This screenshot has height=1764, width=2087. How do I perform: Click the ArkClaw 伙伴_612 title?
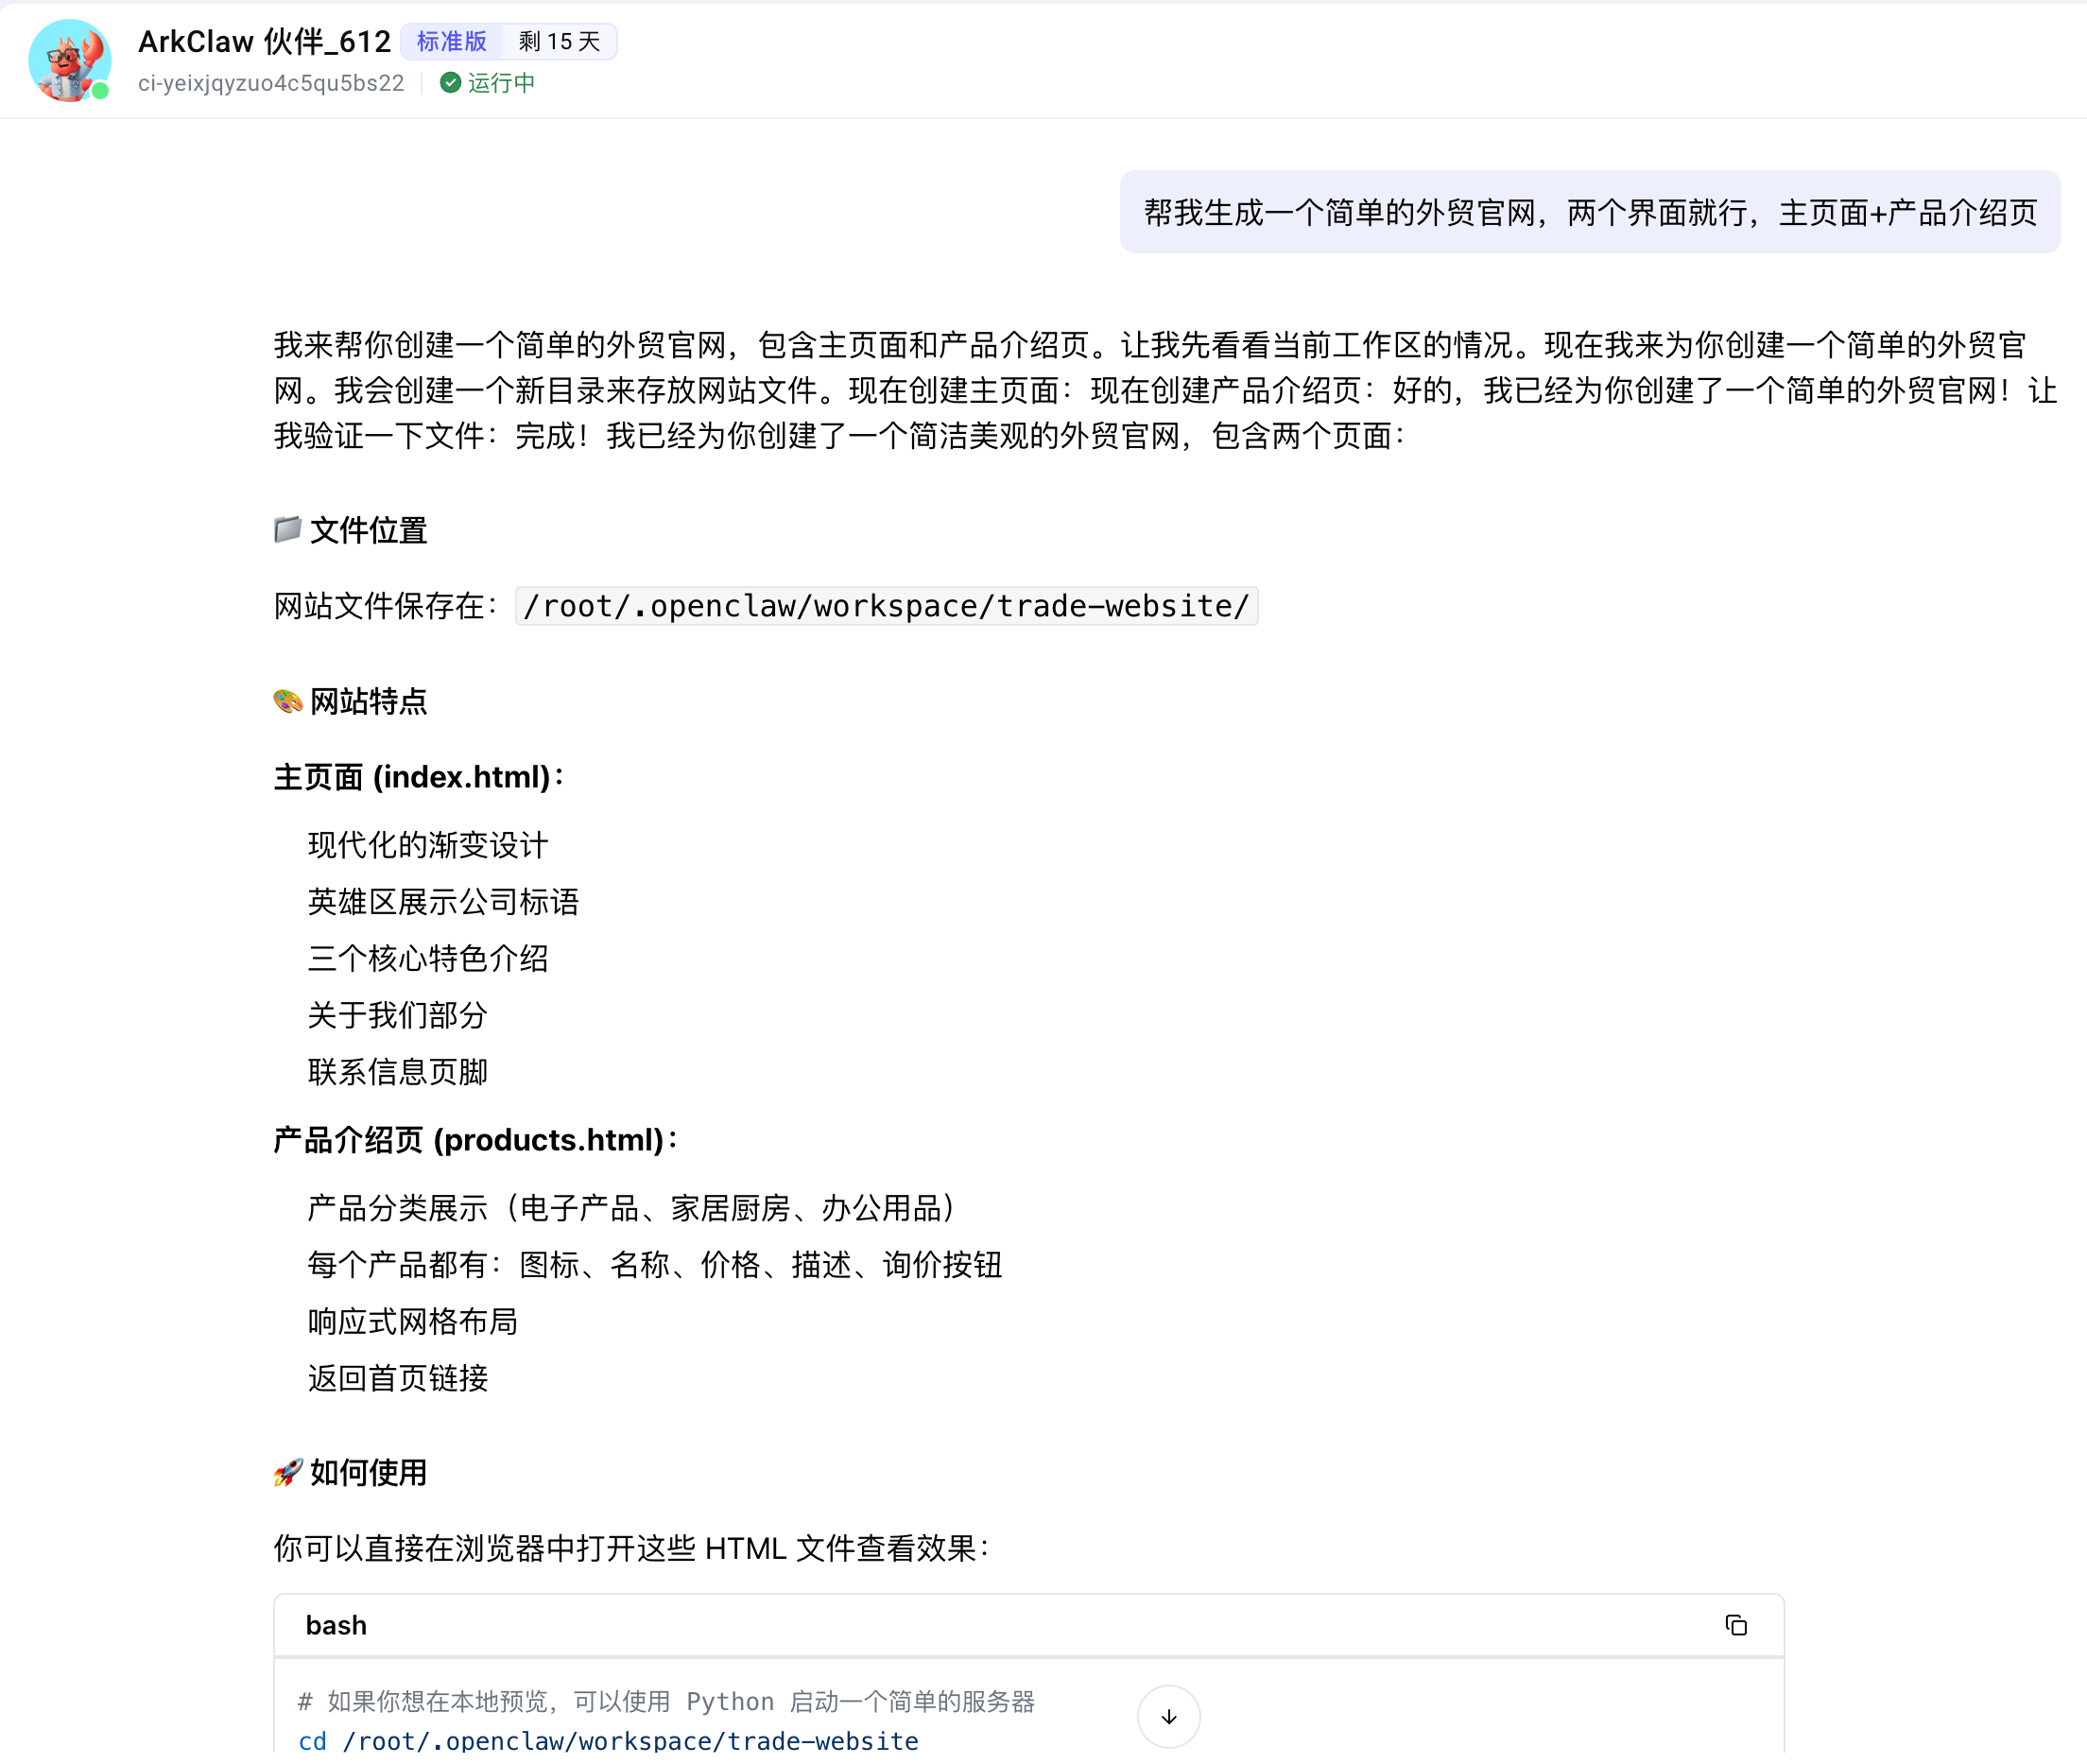pos(264,41)
